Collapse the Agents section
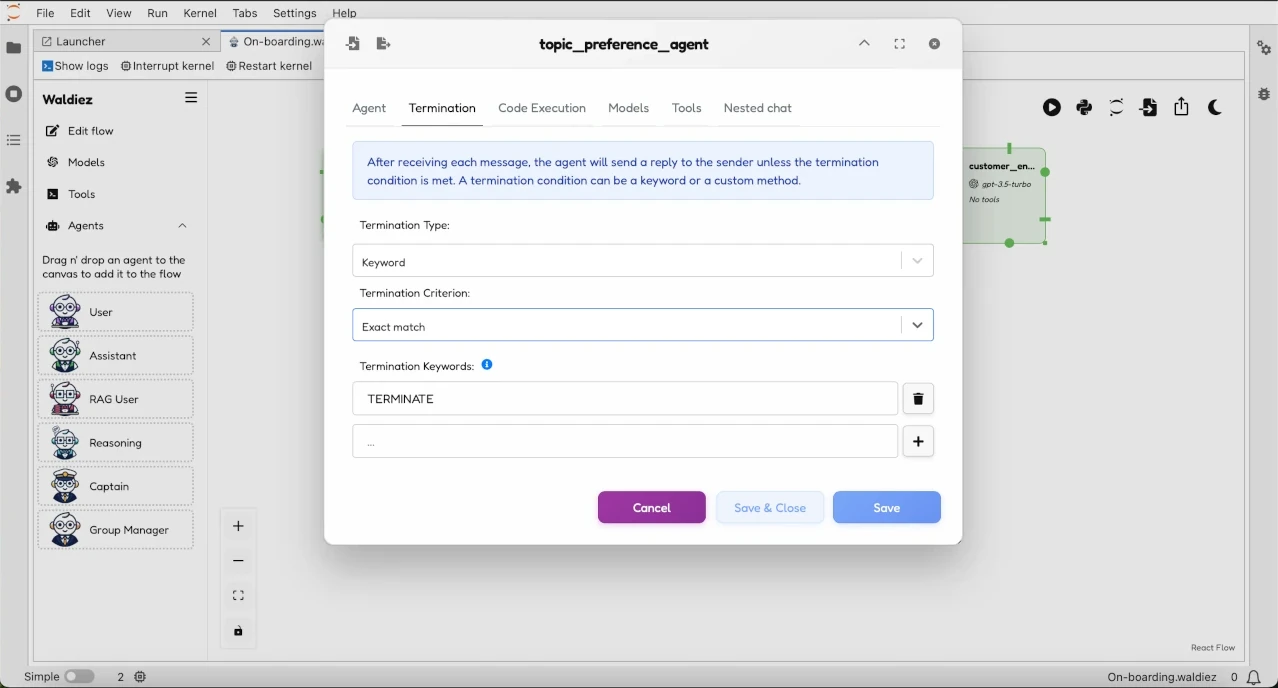The image size is (1278, 688). click(182, 226)
